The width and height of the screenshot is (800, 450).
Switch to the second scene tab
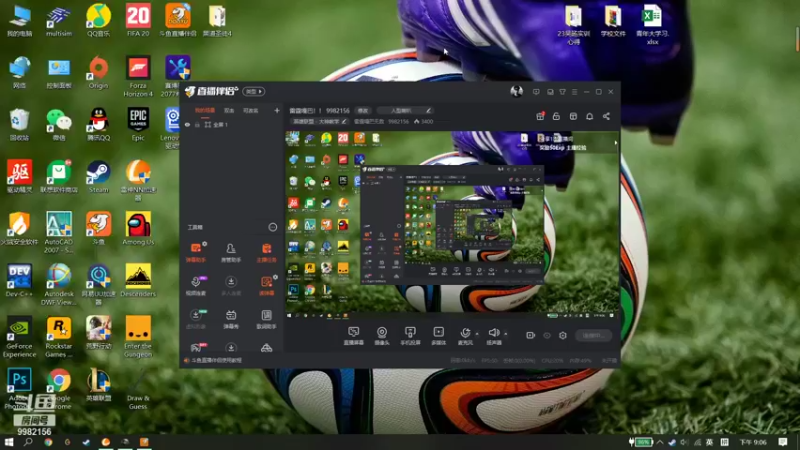pyautogui.click(x=229, y=110)
